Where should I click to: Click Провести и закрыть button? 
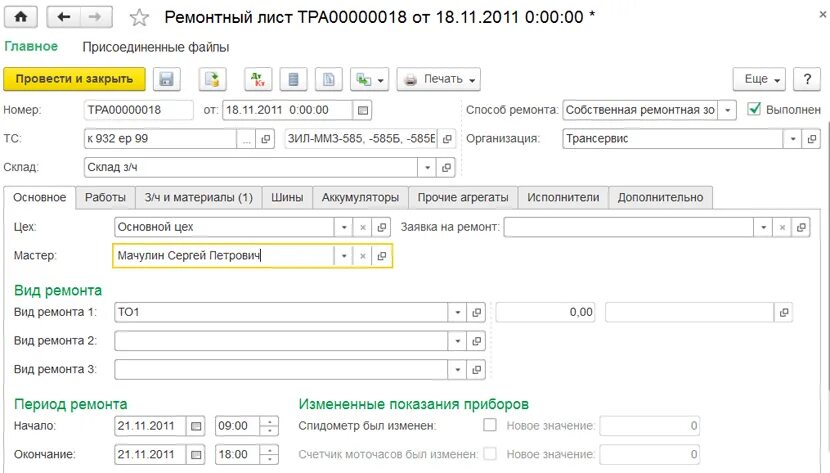(74, 79)
